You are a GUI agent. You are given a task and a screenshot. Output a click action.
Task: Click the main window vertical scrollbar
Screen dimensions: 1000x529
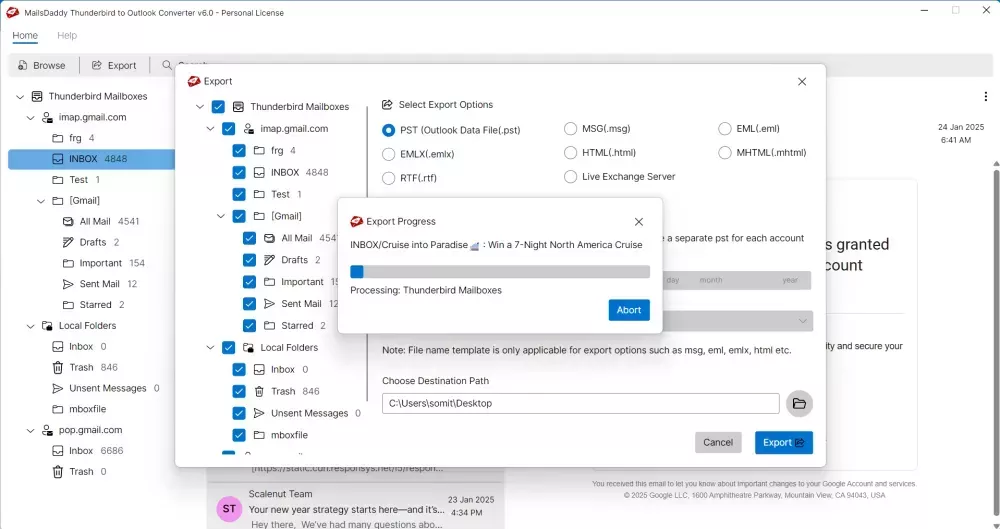[x=996, y=345]
